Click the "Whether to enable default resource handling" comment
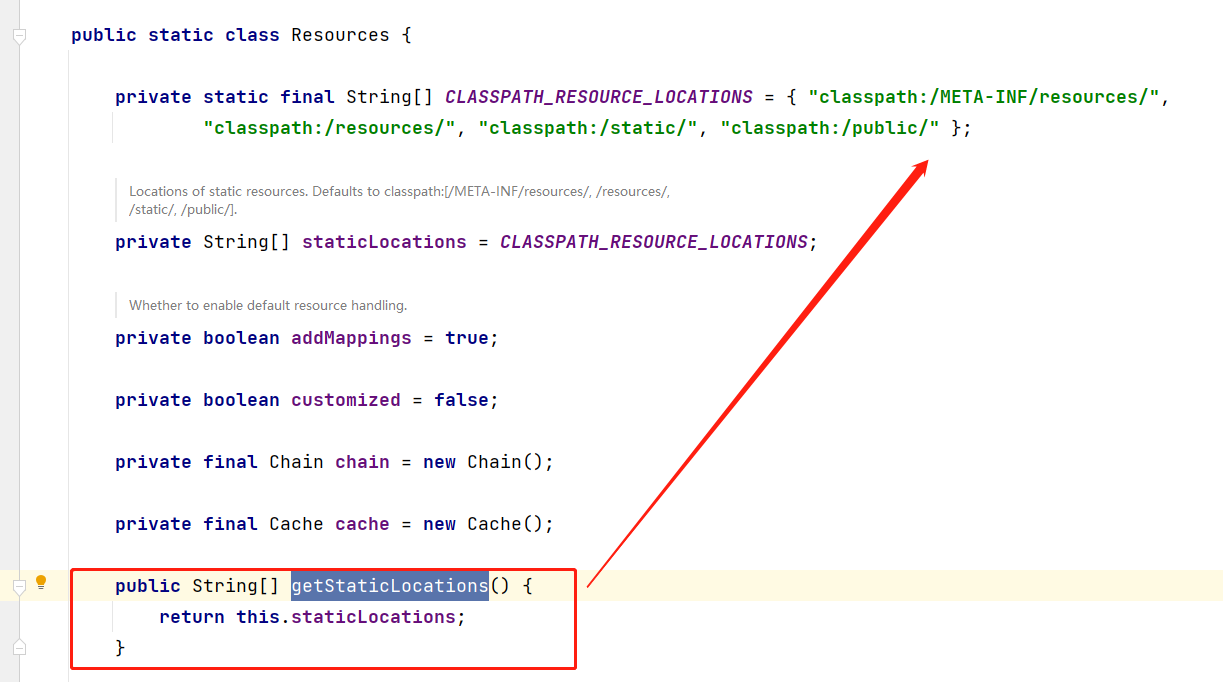 268,305
